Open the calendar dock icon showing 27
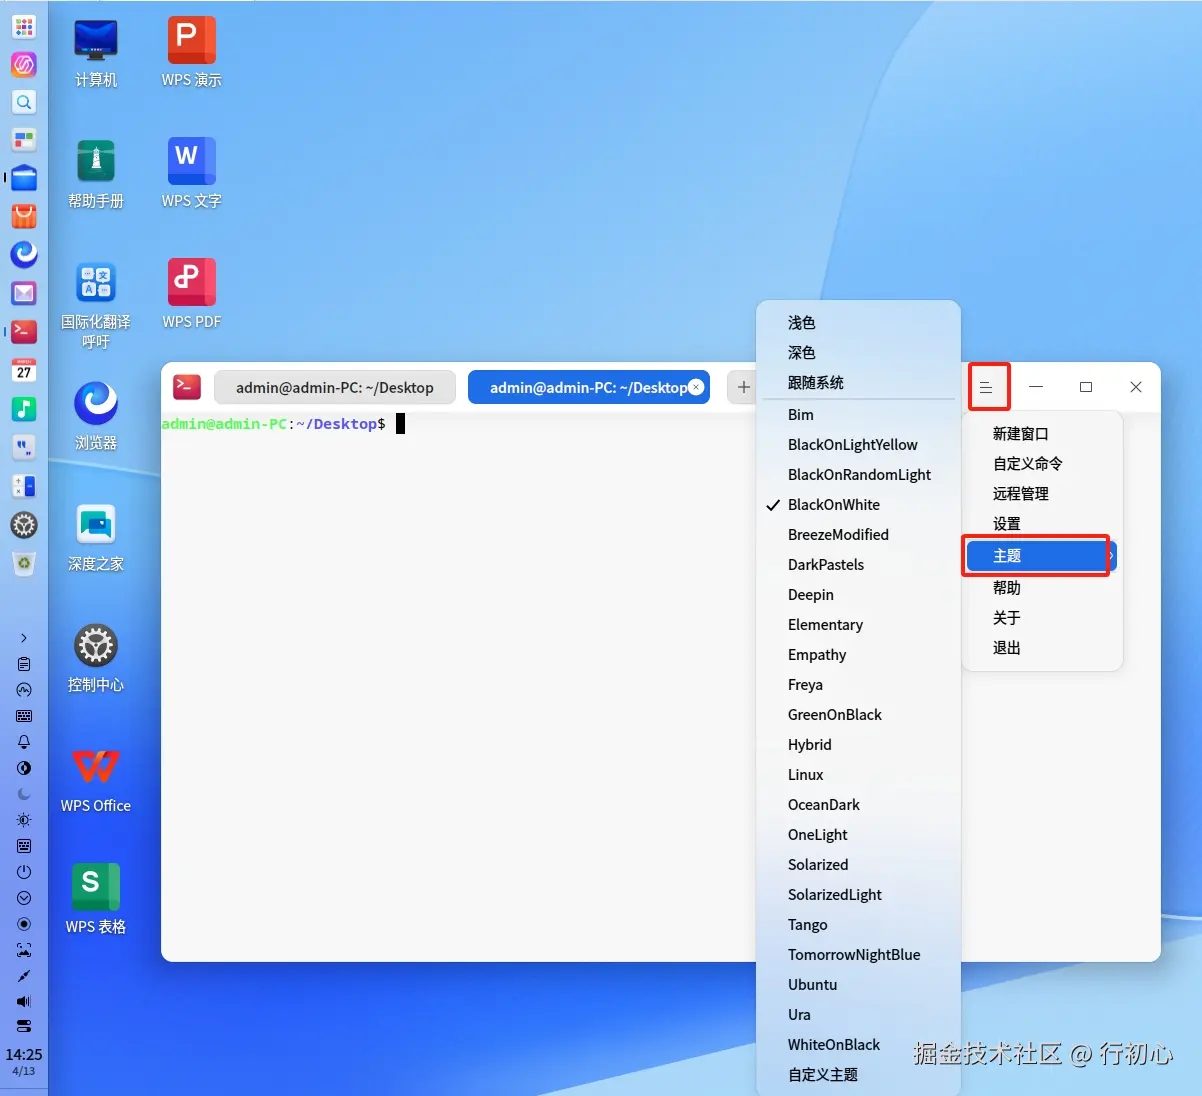1202x1096 pixels. click(24, 369)
